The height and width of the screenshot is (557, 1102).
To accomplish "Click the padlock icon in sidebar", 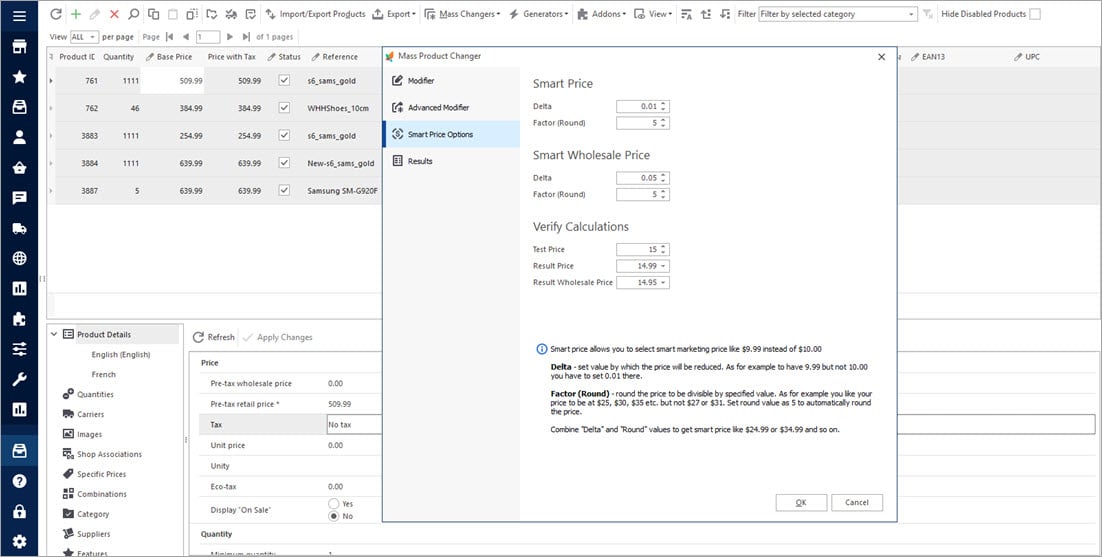I will tap(20, 511).
